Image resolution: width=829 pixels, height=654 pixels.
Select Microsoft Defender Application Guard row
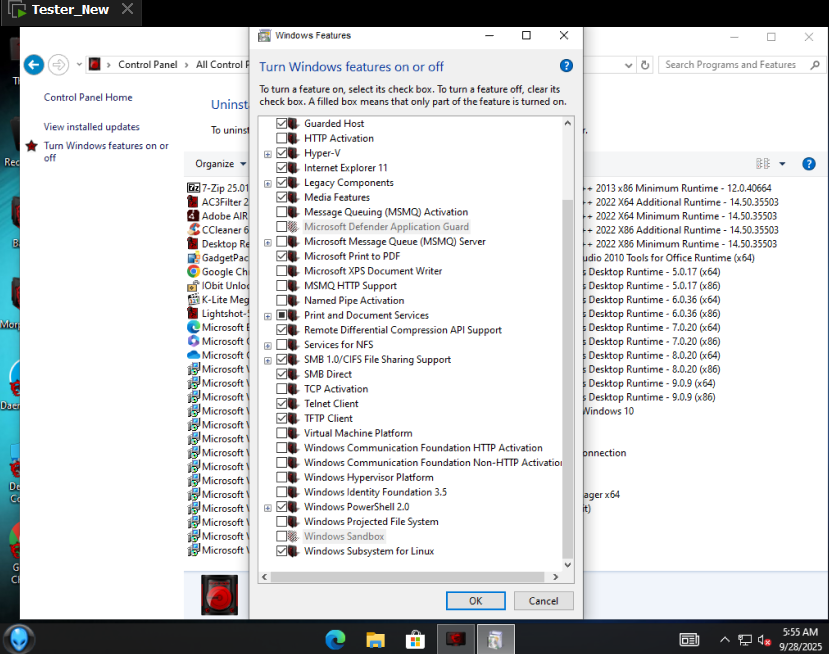pos(386,227)
